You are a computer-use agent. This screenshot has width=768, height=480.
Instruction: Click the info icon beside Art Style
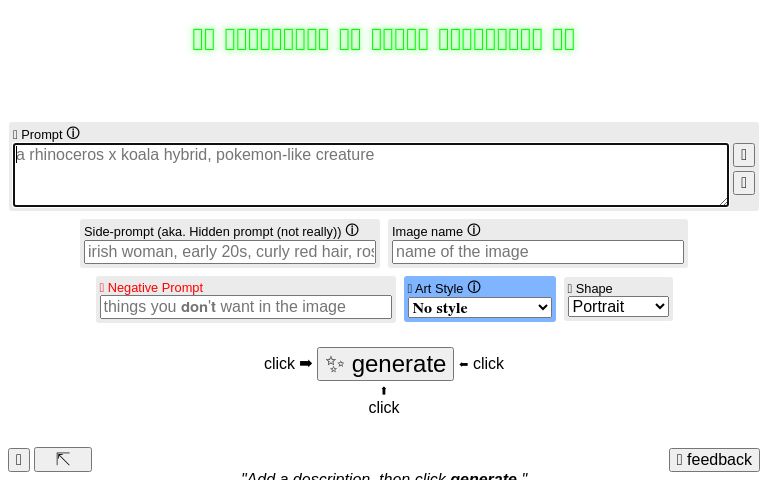pyautogui.click(x=474, y=288)
